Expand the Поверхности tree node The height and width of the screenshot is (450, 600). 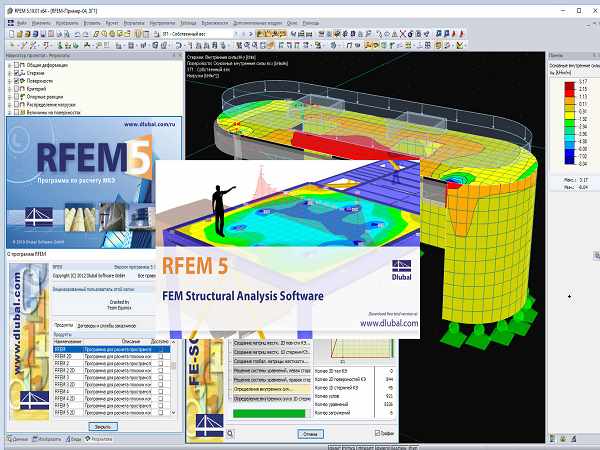10,81
